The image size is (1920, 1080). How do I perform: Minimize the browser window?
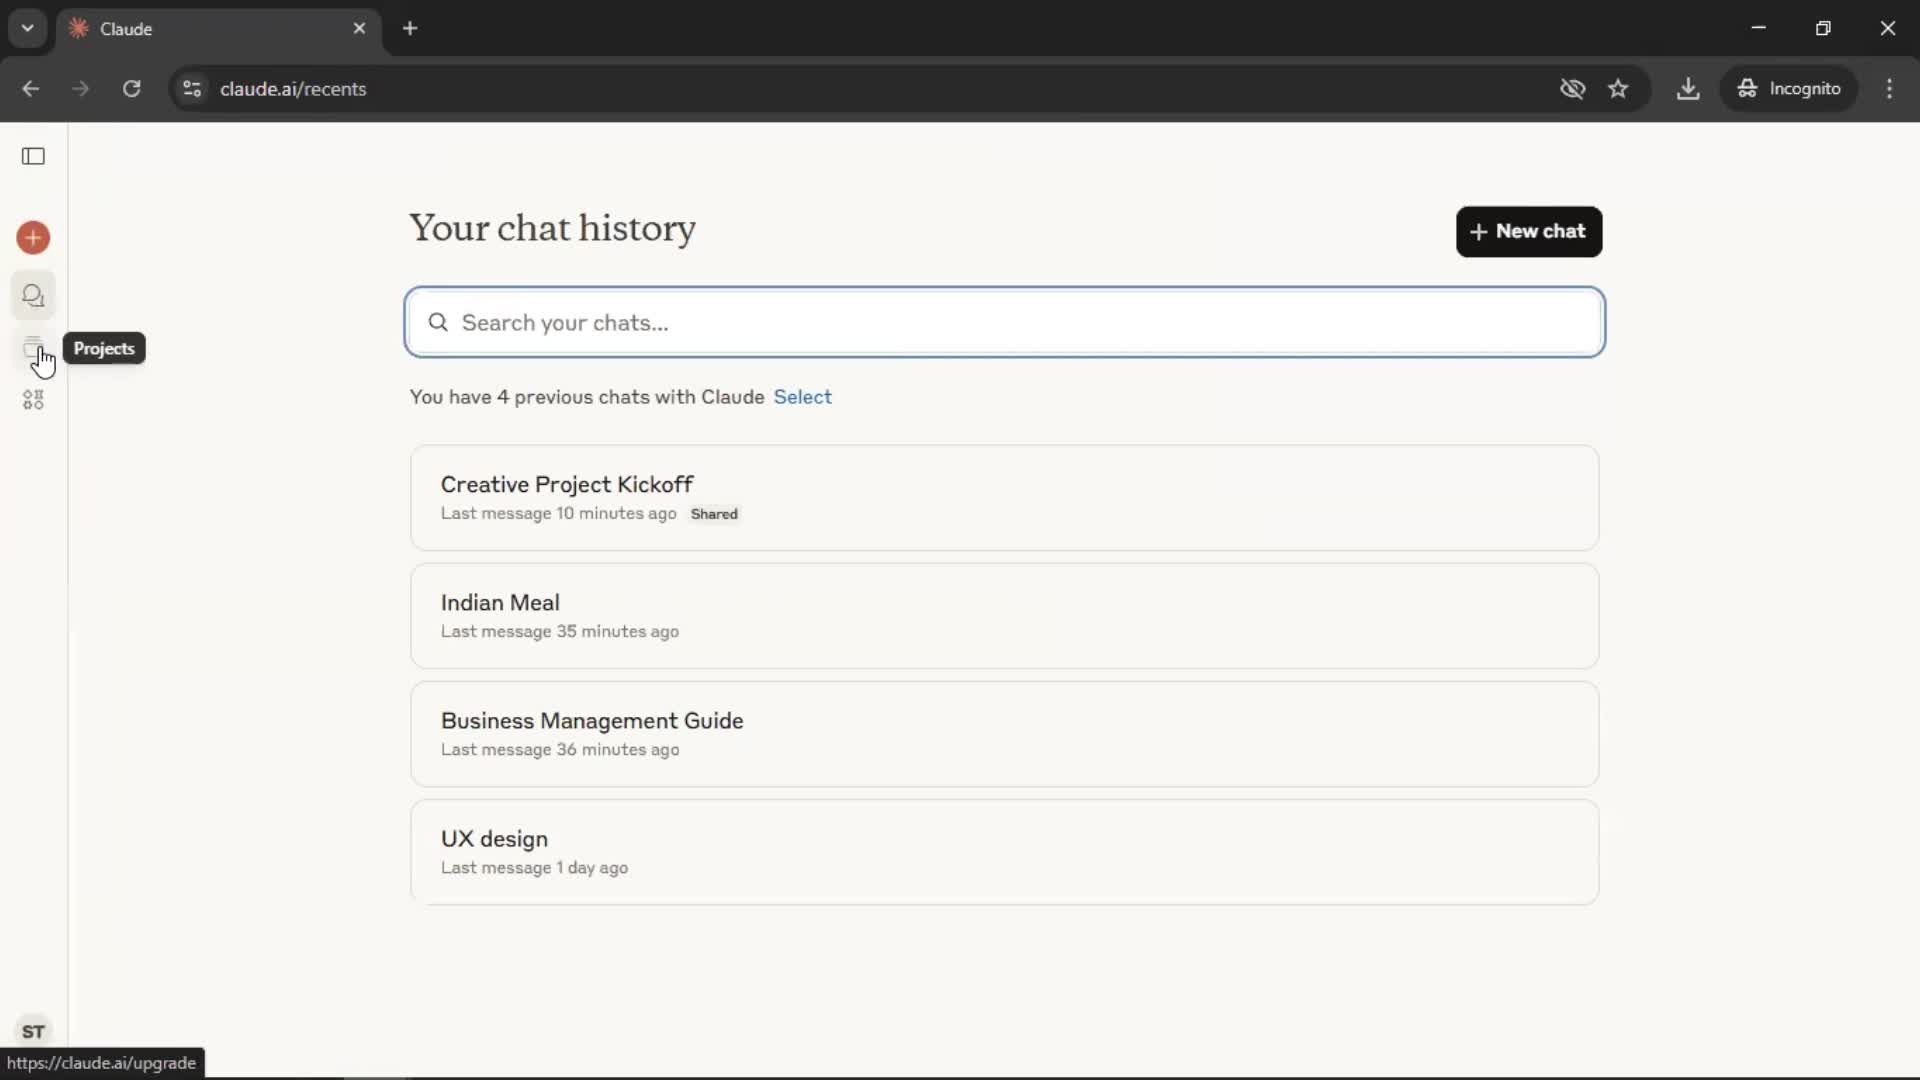click(x=1759, y=29)
